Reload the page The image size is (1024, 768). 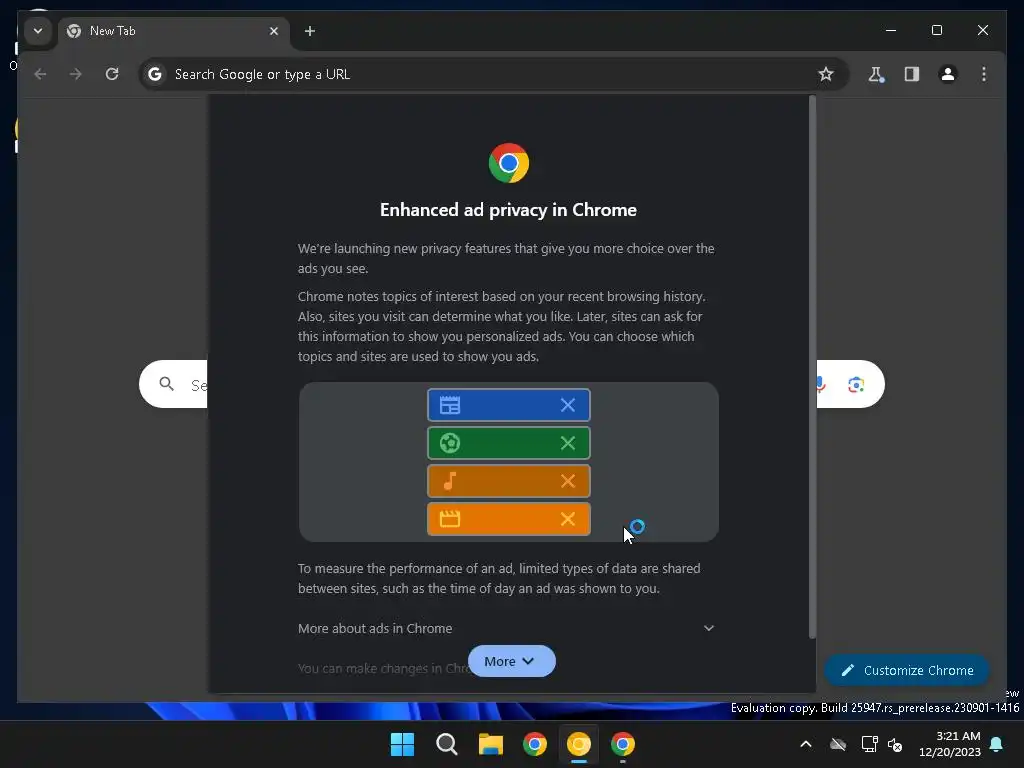click(x=112, y=74)
